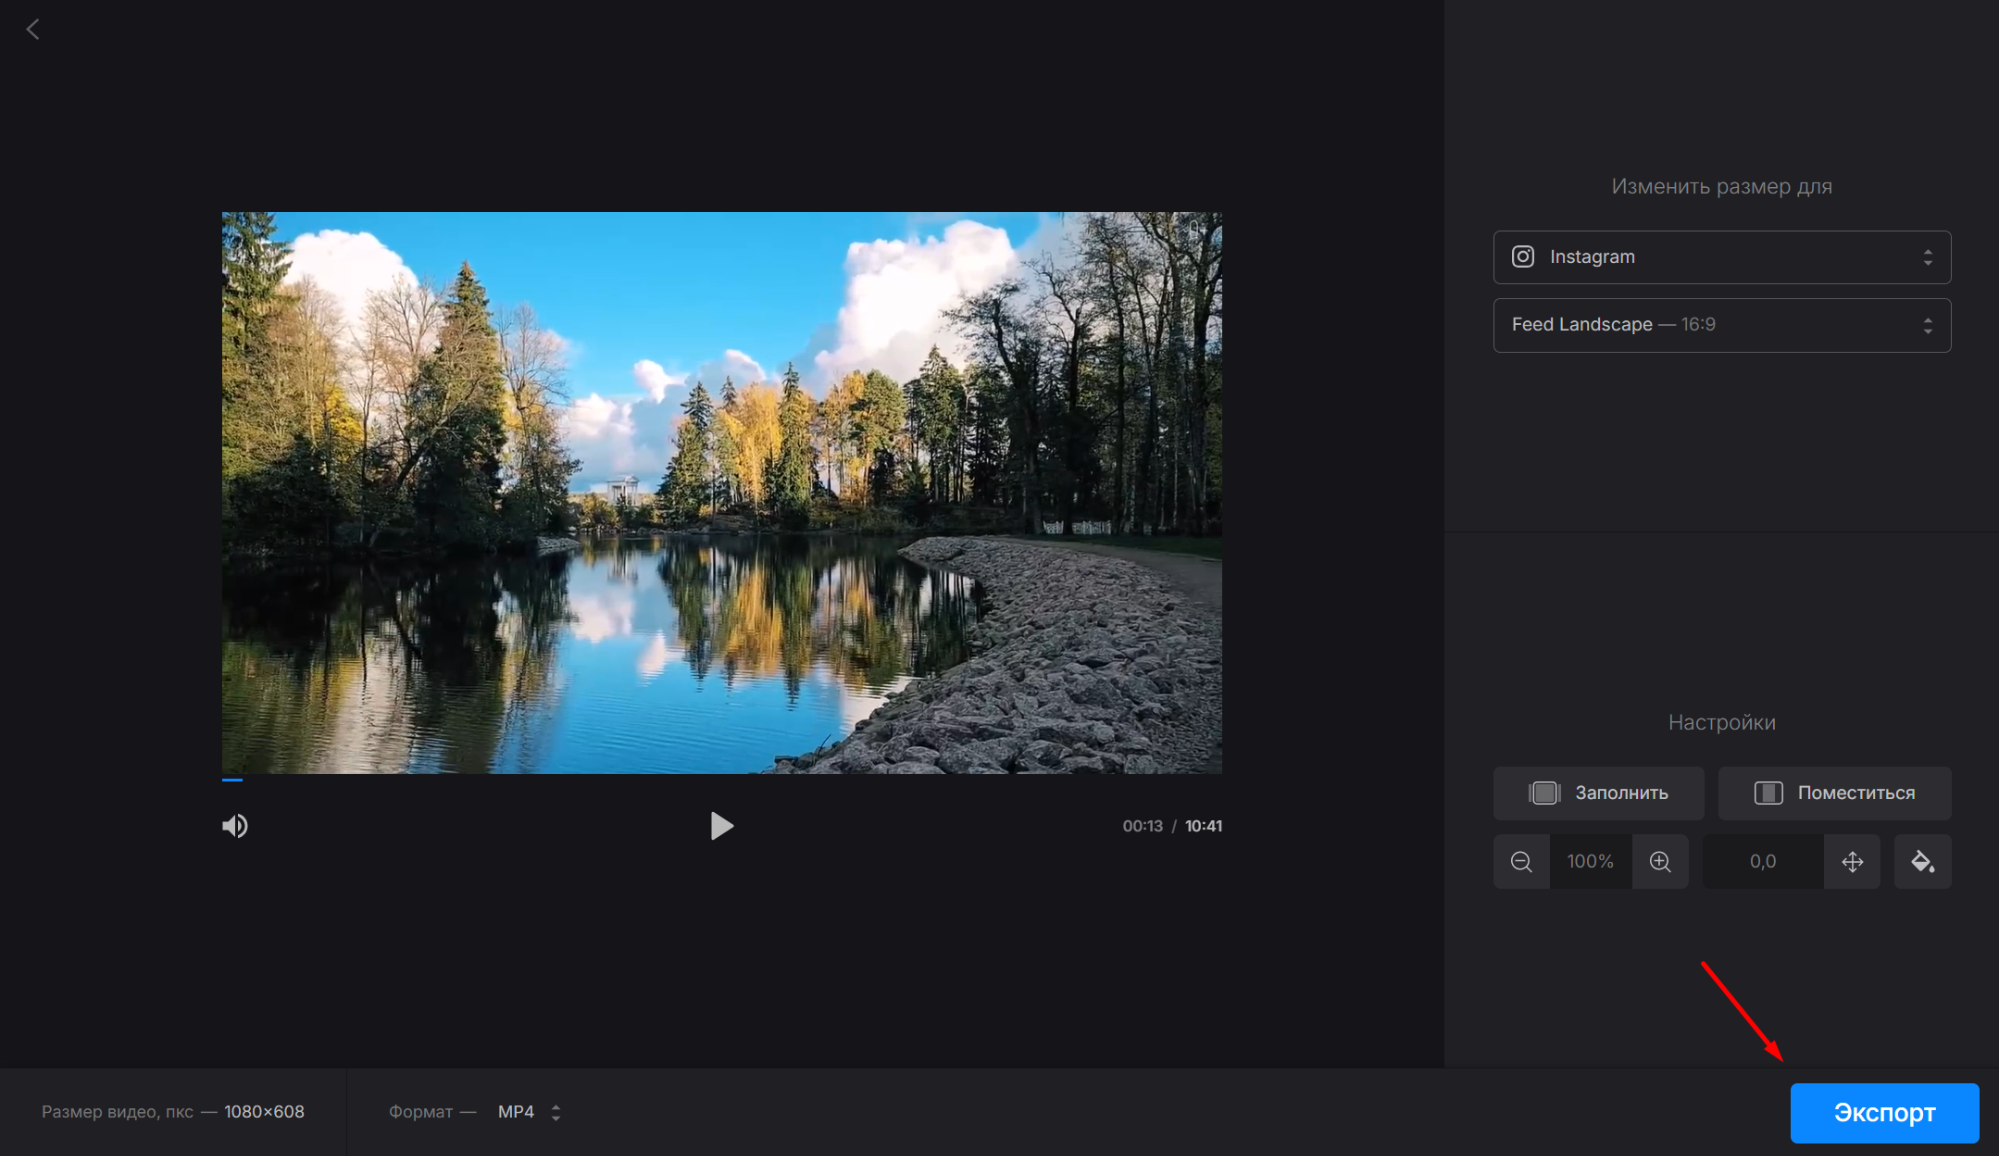
Task: Expand the Feed Landscape 16:9 dropdown
Action: 1721,325
